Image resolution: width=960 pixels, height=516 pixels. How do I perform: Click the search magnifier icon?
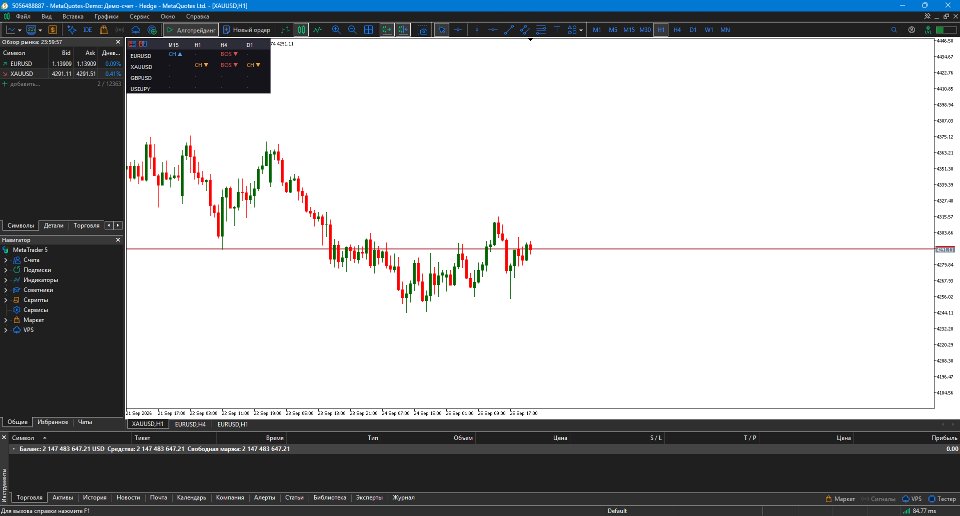click(x=894, y=29)
